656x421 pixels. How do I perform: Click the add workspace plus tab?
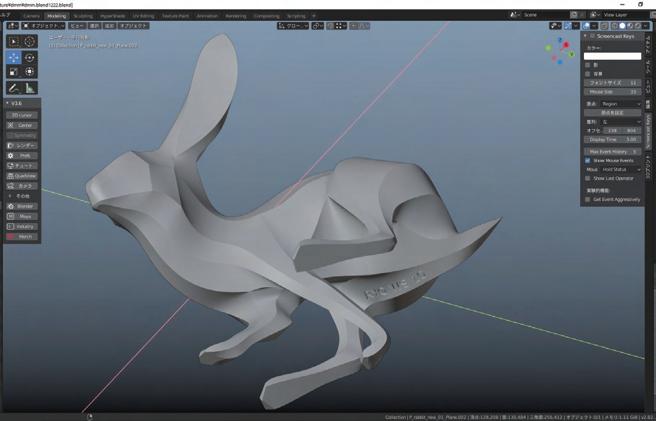[x=314, y=16]
